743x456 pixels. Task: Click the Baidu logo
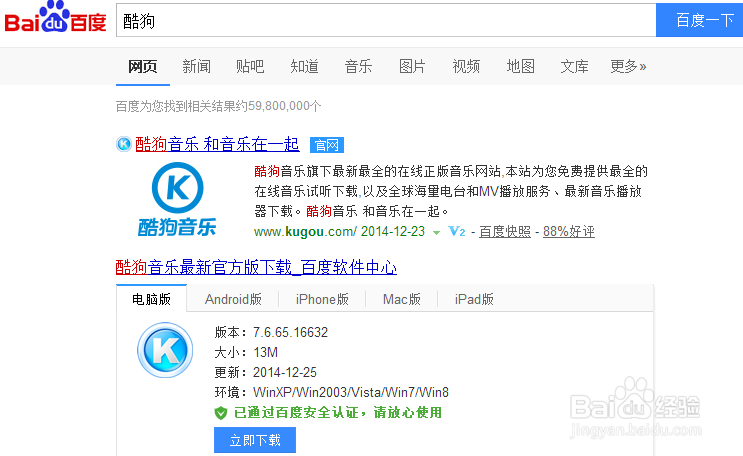[55, 17]
